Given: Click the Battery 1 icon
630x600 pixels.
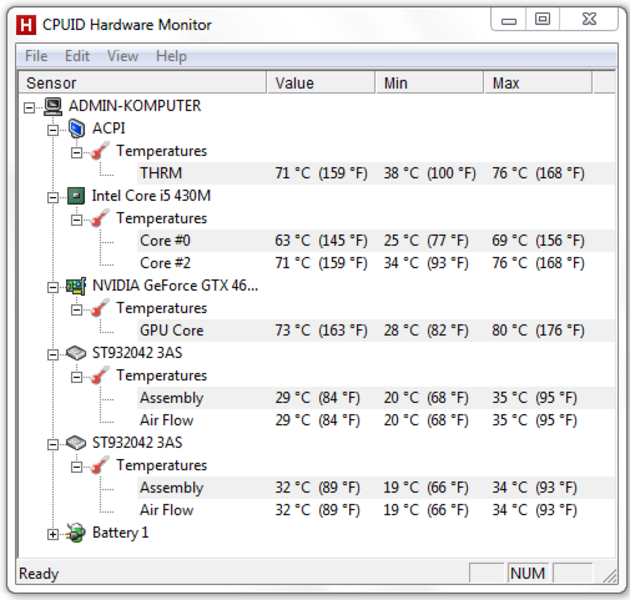Looking at the screenshot, I should click(76, 533).
